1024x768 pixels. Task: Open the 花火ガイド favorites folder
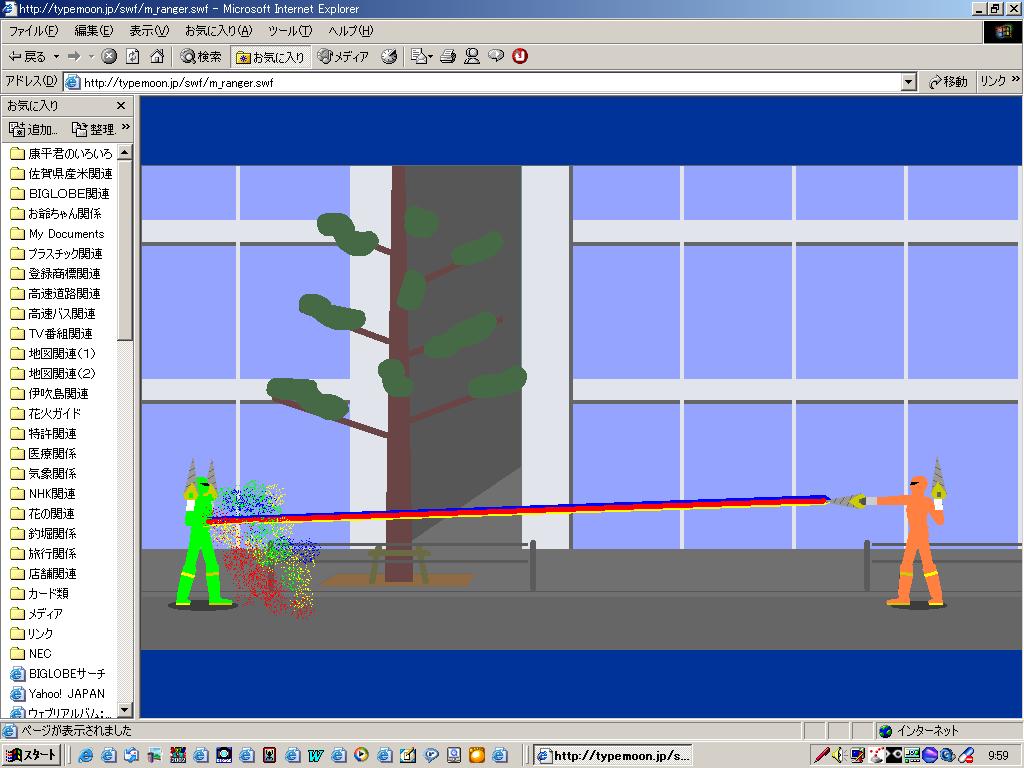[46, 413]
